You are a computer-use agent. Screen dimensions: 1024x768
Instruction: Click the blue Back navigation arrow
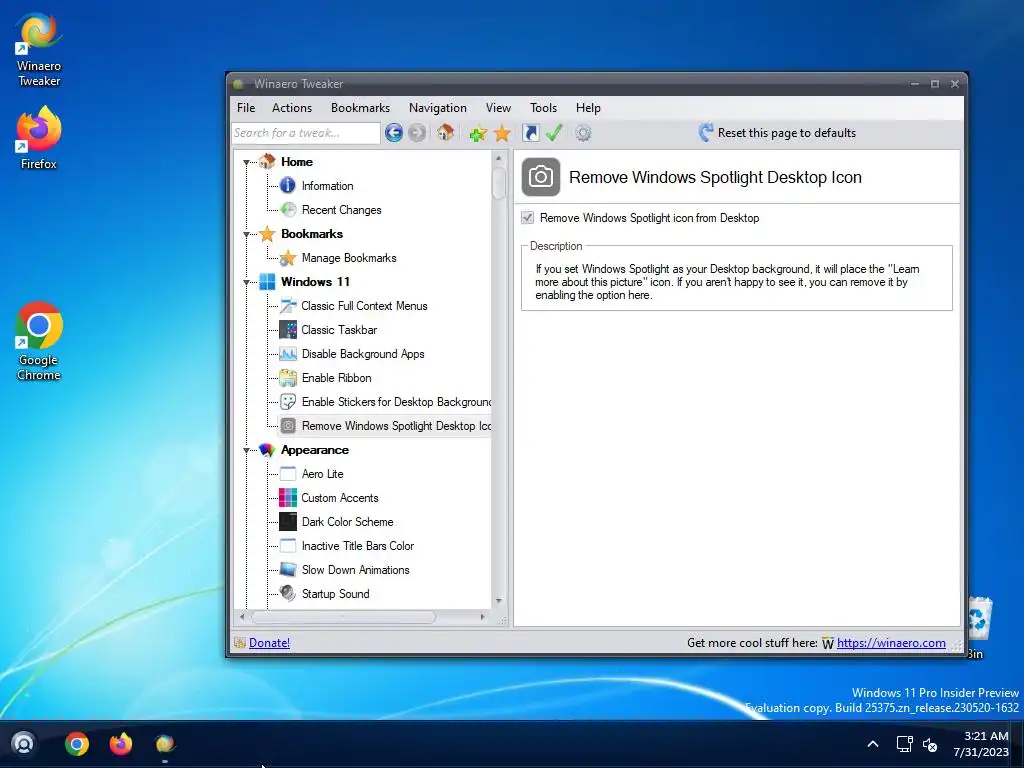[394, 133]
